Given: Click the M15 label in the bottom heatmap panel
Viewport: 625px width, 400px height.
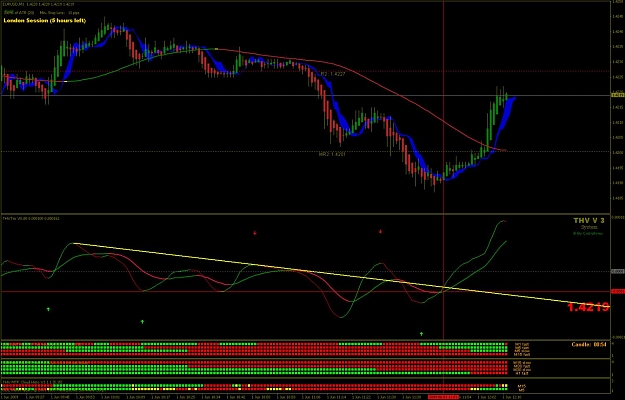Looking at the screenshot, I should (x=522, y=386).
